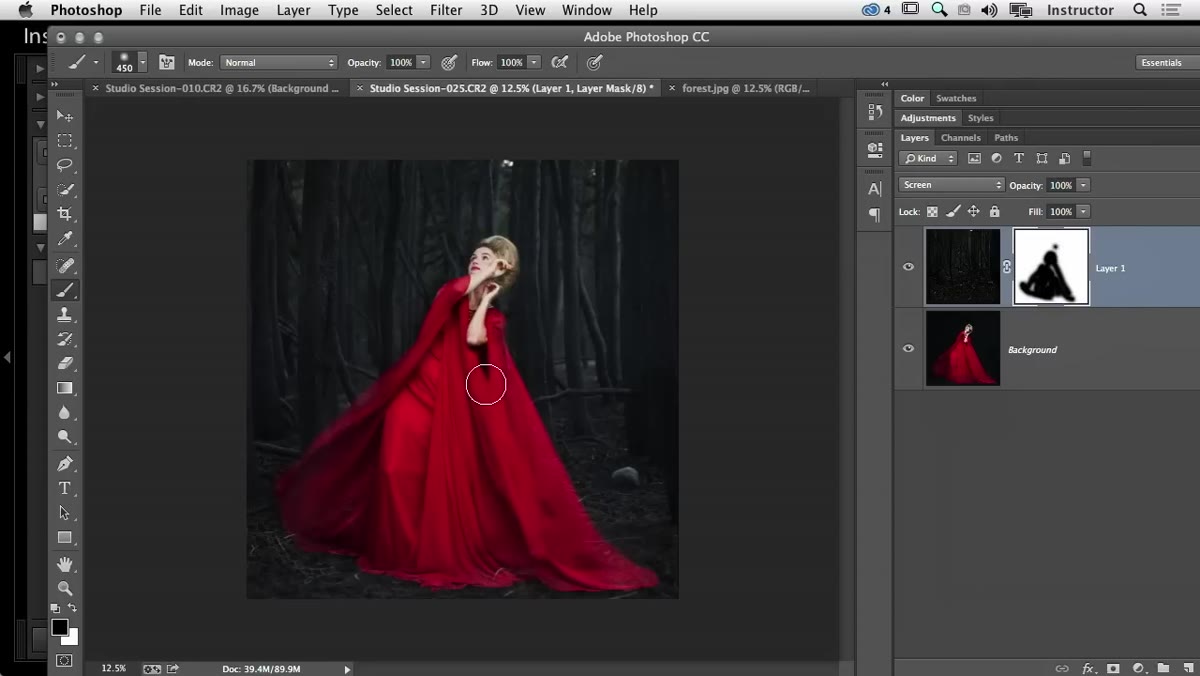The height and width of the screenshot is (676, 1200).
Task: Select the Dodge tool
Action: pyautogui.click(x=65, y=437)
